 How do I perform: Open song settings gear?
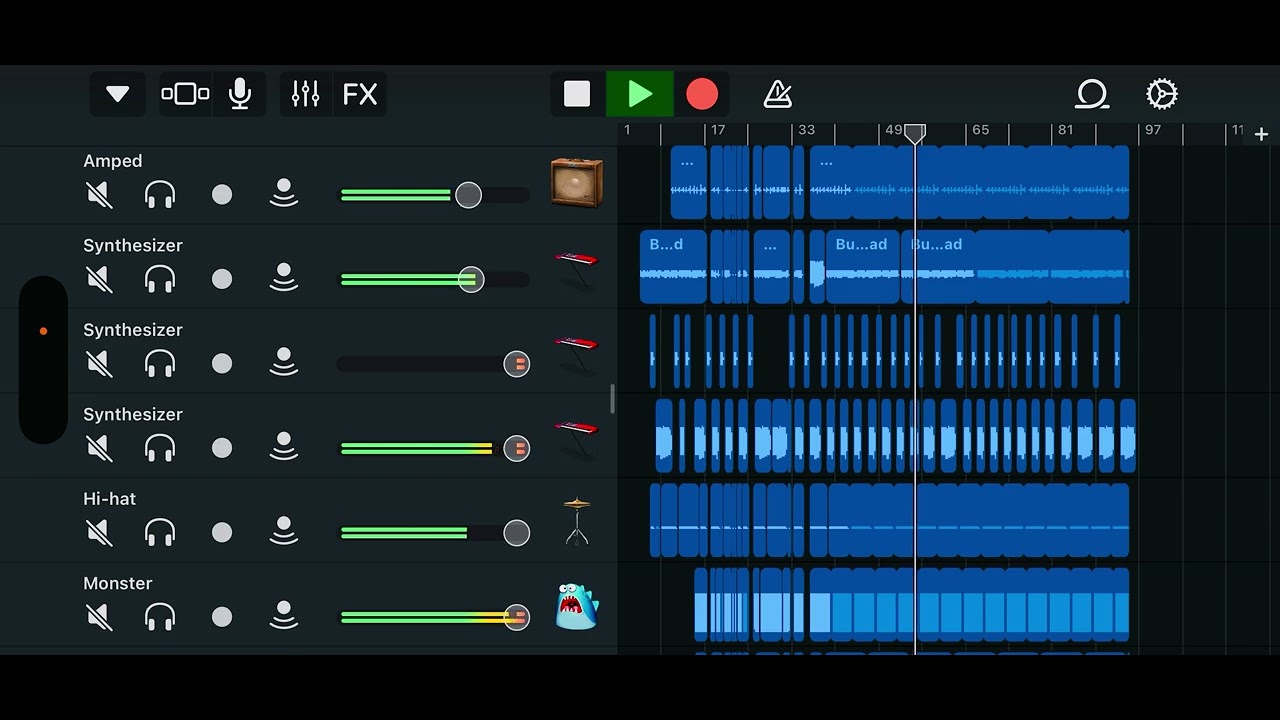[x=1162, y=94]
